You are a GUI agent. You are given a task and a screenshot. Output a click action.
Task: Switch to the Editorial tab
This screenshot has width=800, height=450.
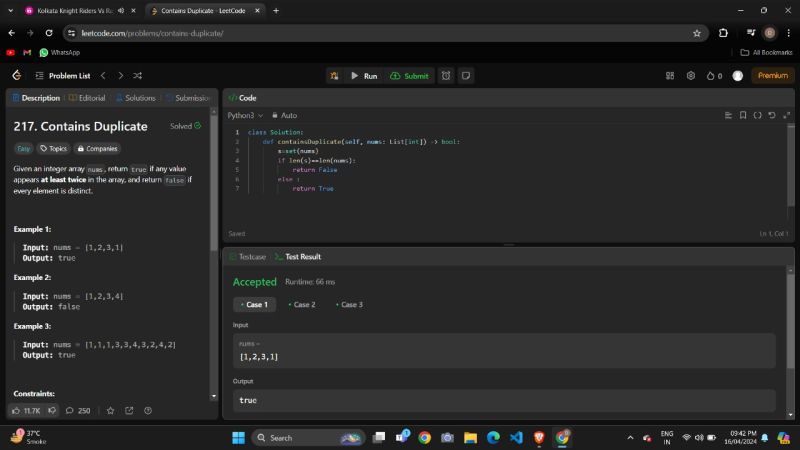click(87, 98)
